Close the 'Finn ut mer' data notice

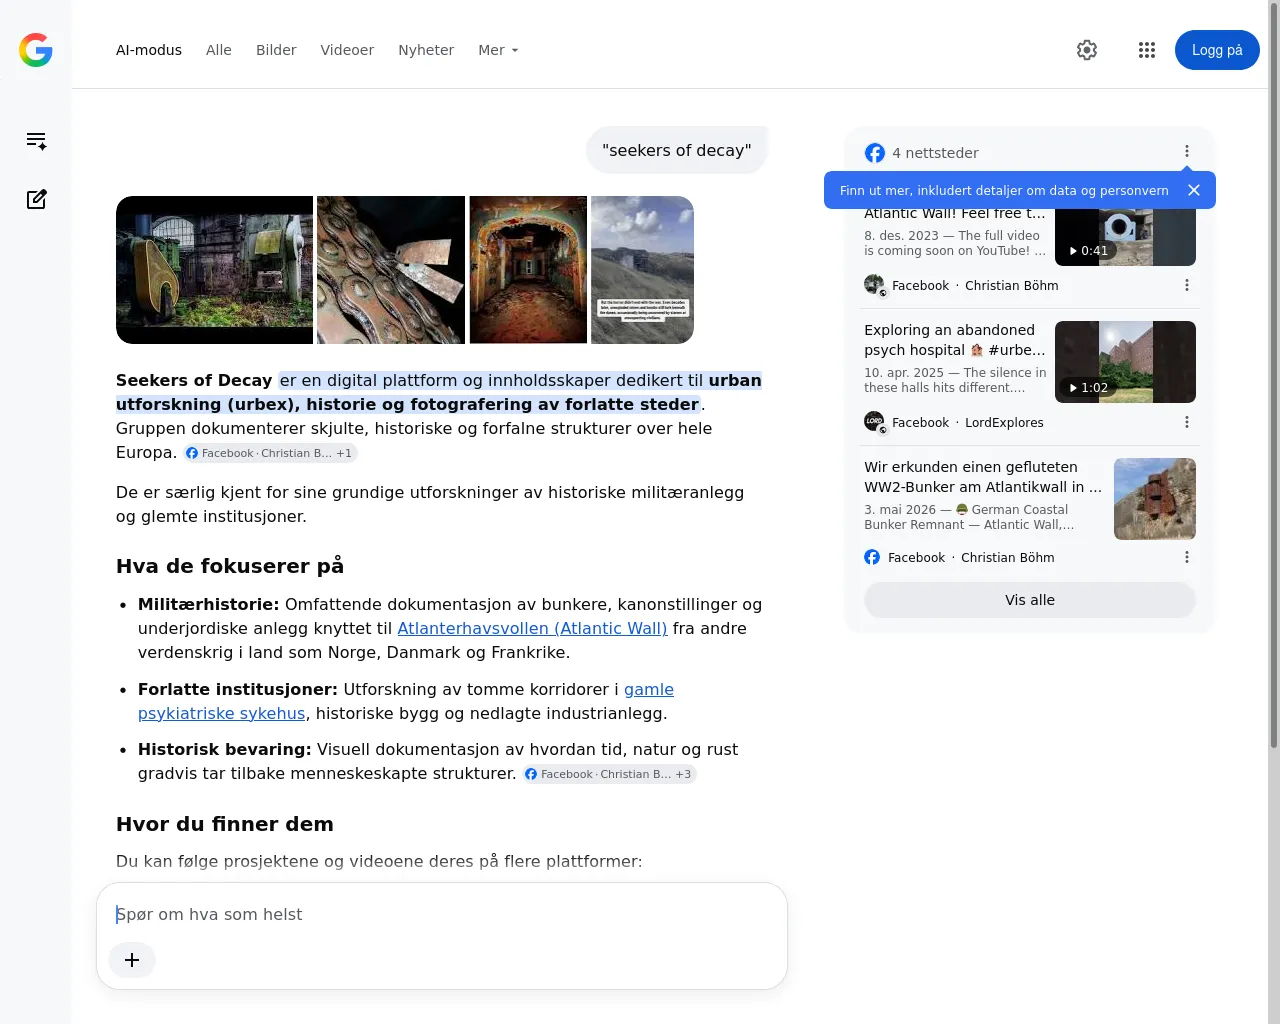click(1193, 190)
